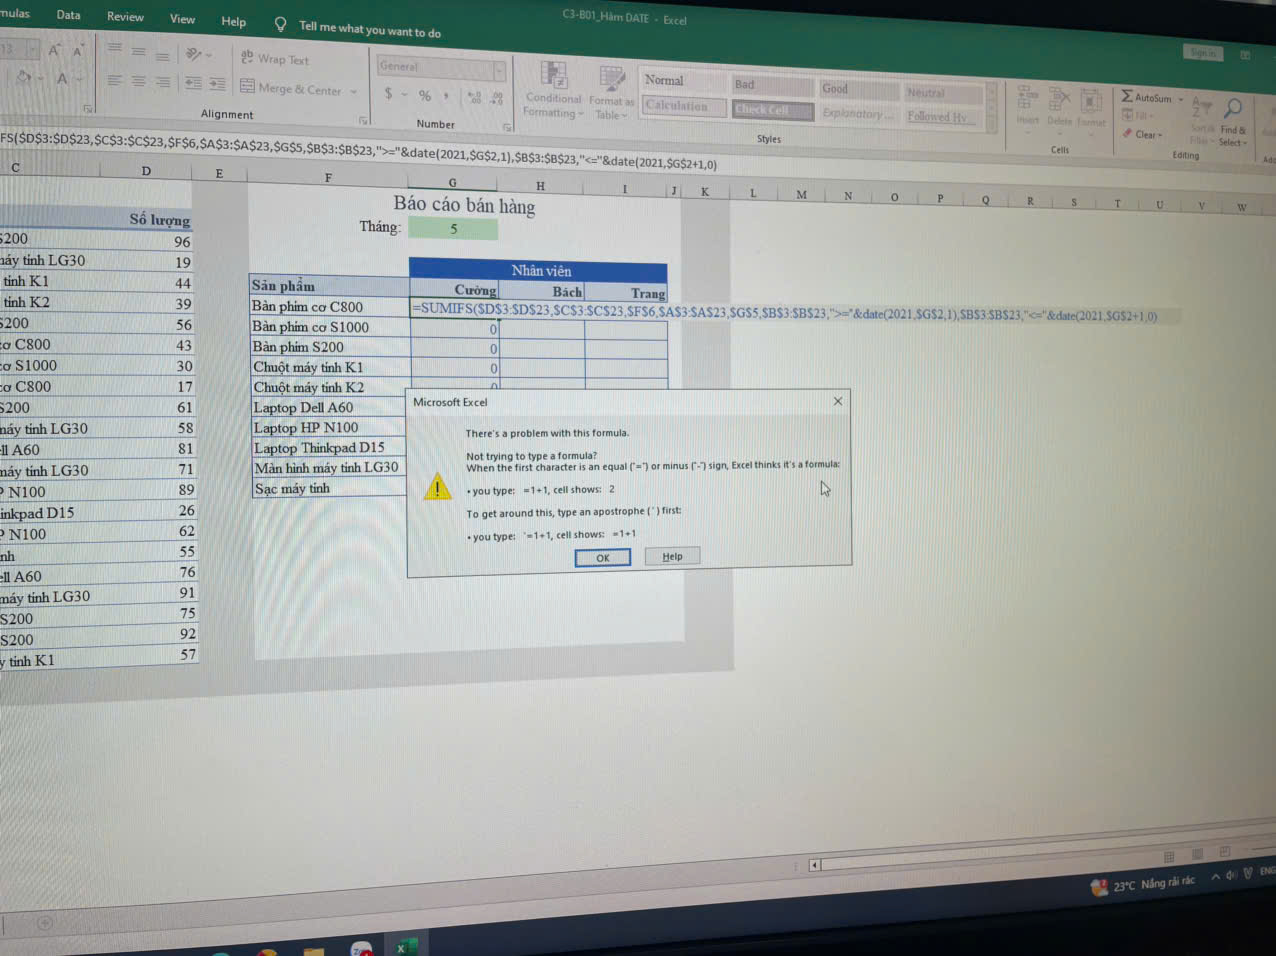Toggle Wrap Text
This screenshot has width=1276, height=956.
[275, 59]
